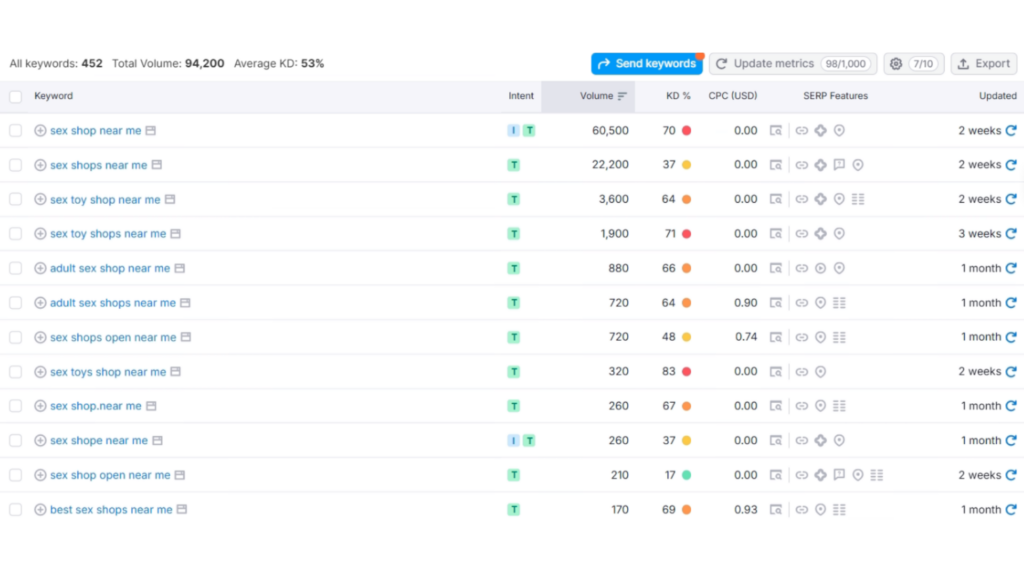
Task: View SERP snapshot for 'sex shop near me'
Action: 776,131
